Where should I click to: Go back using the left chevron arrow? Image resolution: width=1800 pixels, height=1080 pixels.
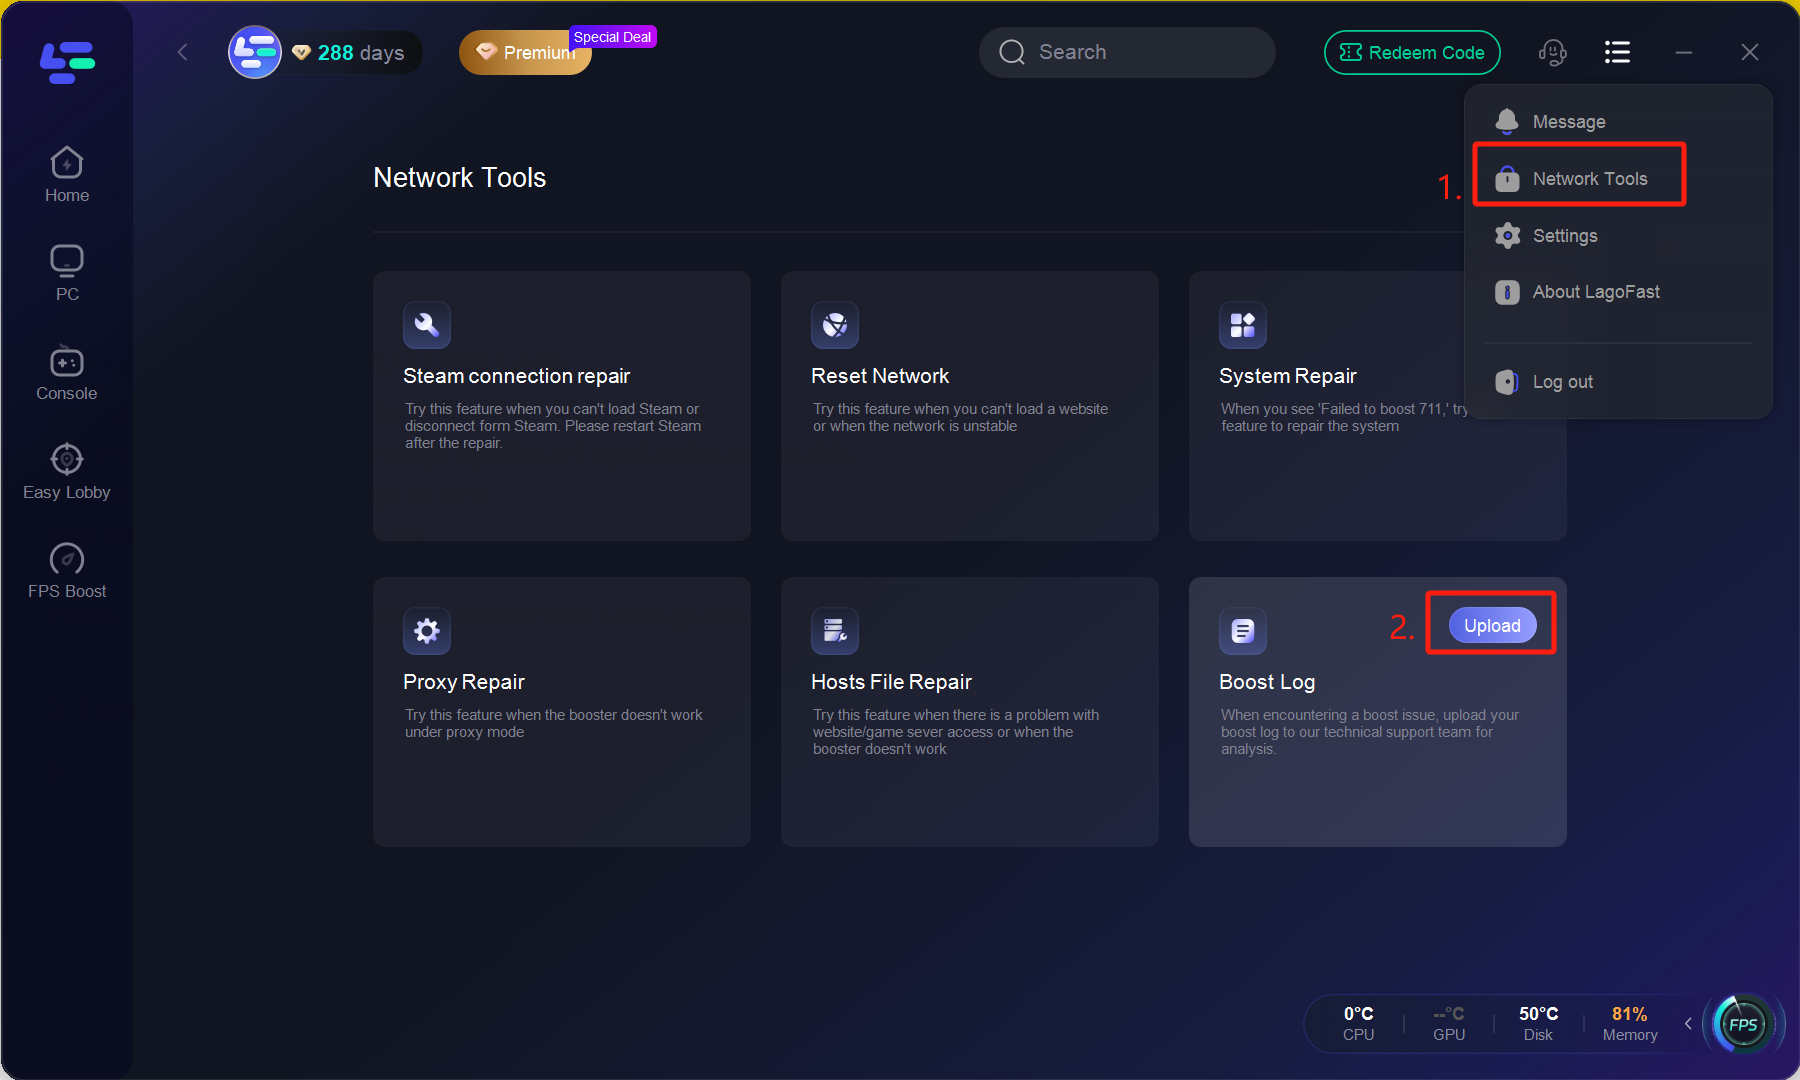tap(182, 52)
